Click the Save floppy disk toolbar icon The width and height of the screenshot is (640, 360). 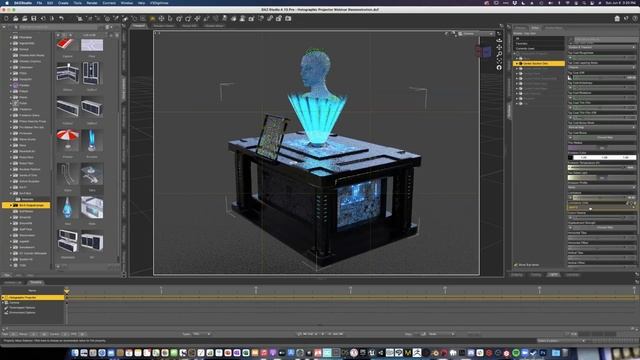coord(33,18)
